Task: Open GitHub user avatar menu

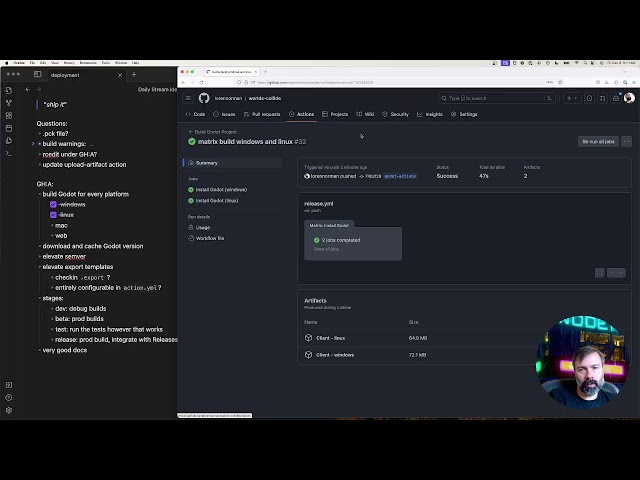Action: coord(629,98)
